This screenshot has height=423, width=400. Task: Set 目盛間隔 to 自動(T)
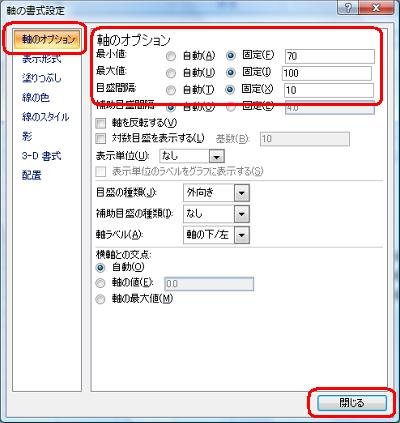171,90
